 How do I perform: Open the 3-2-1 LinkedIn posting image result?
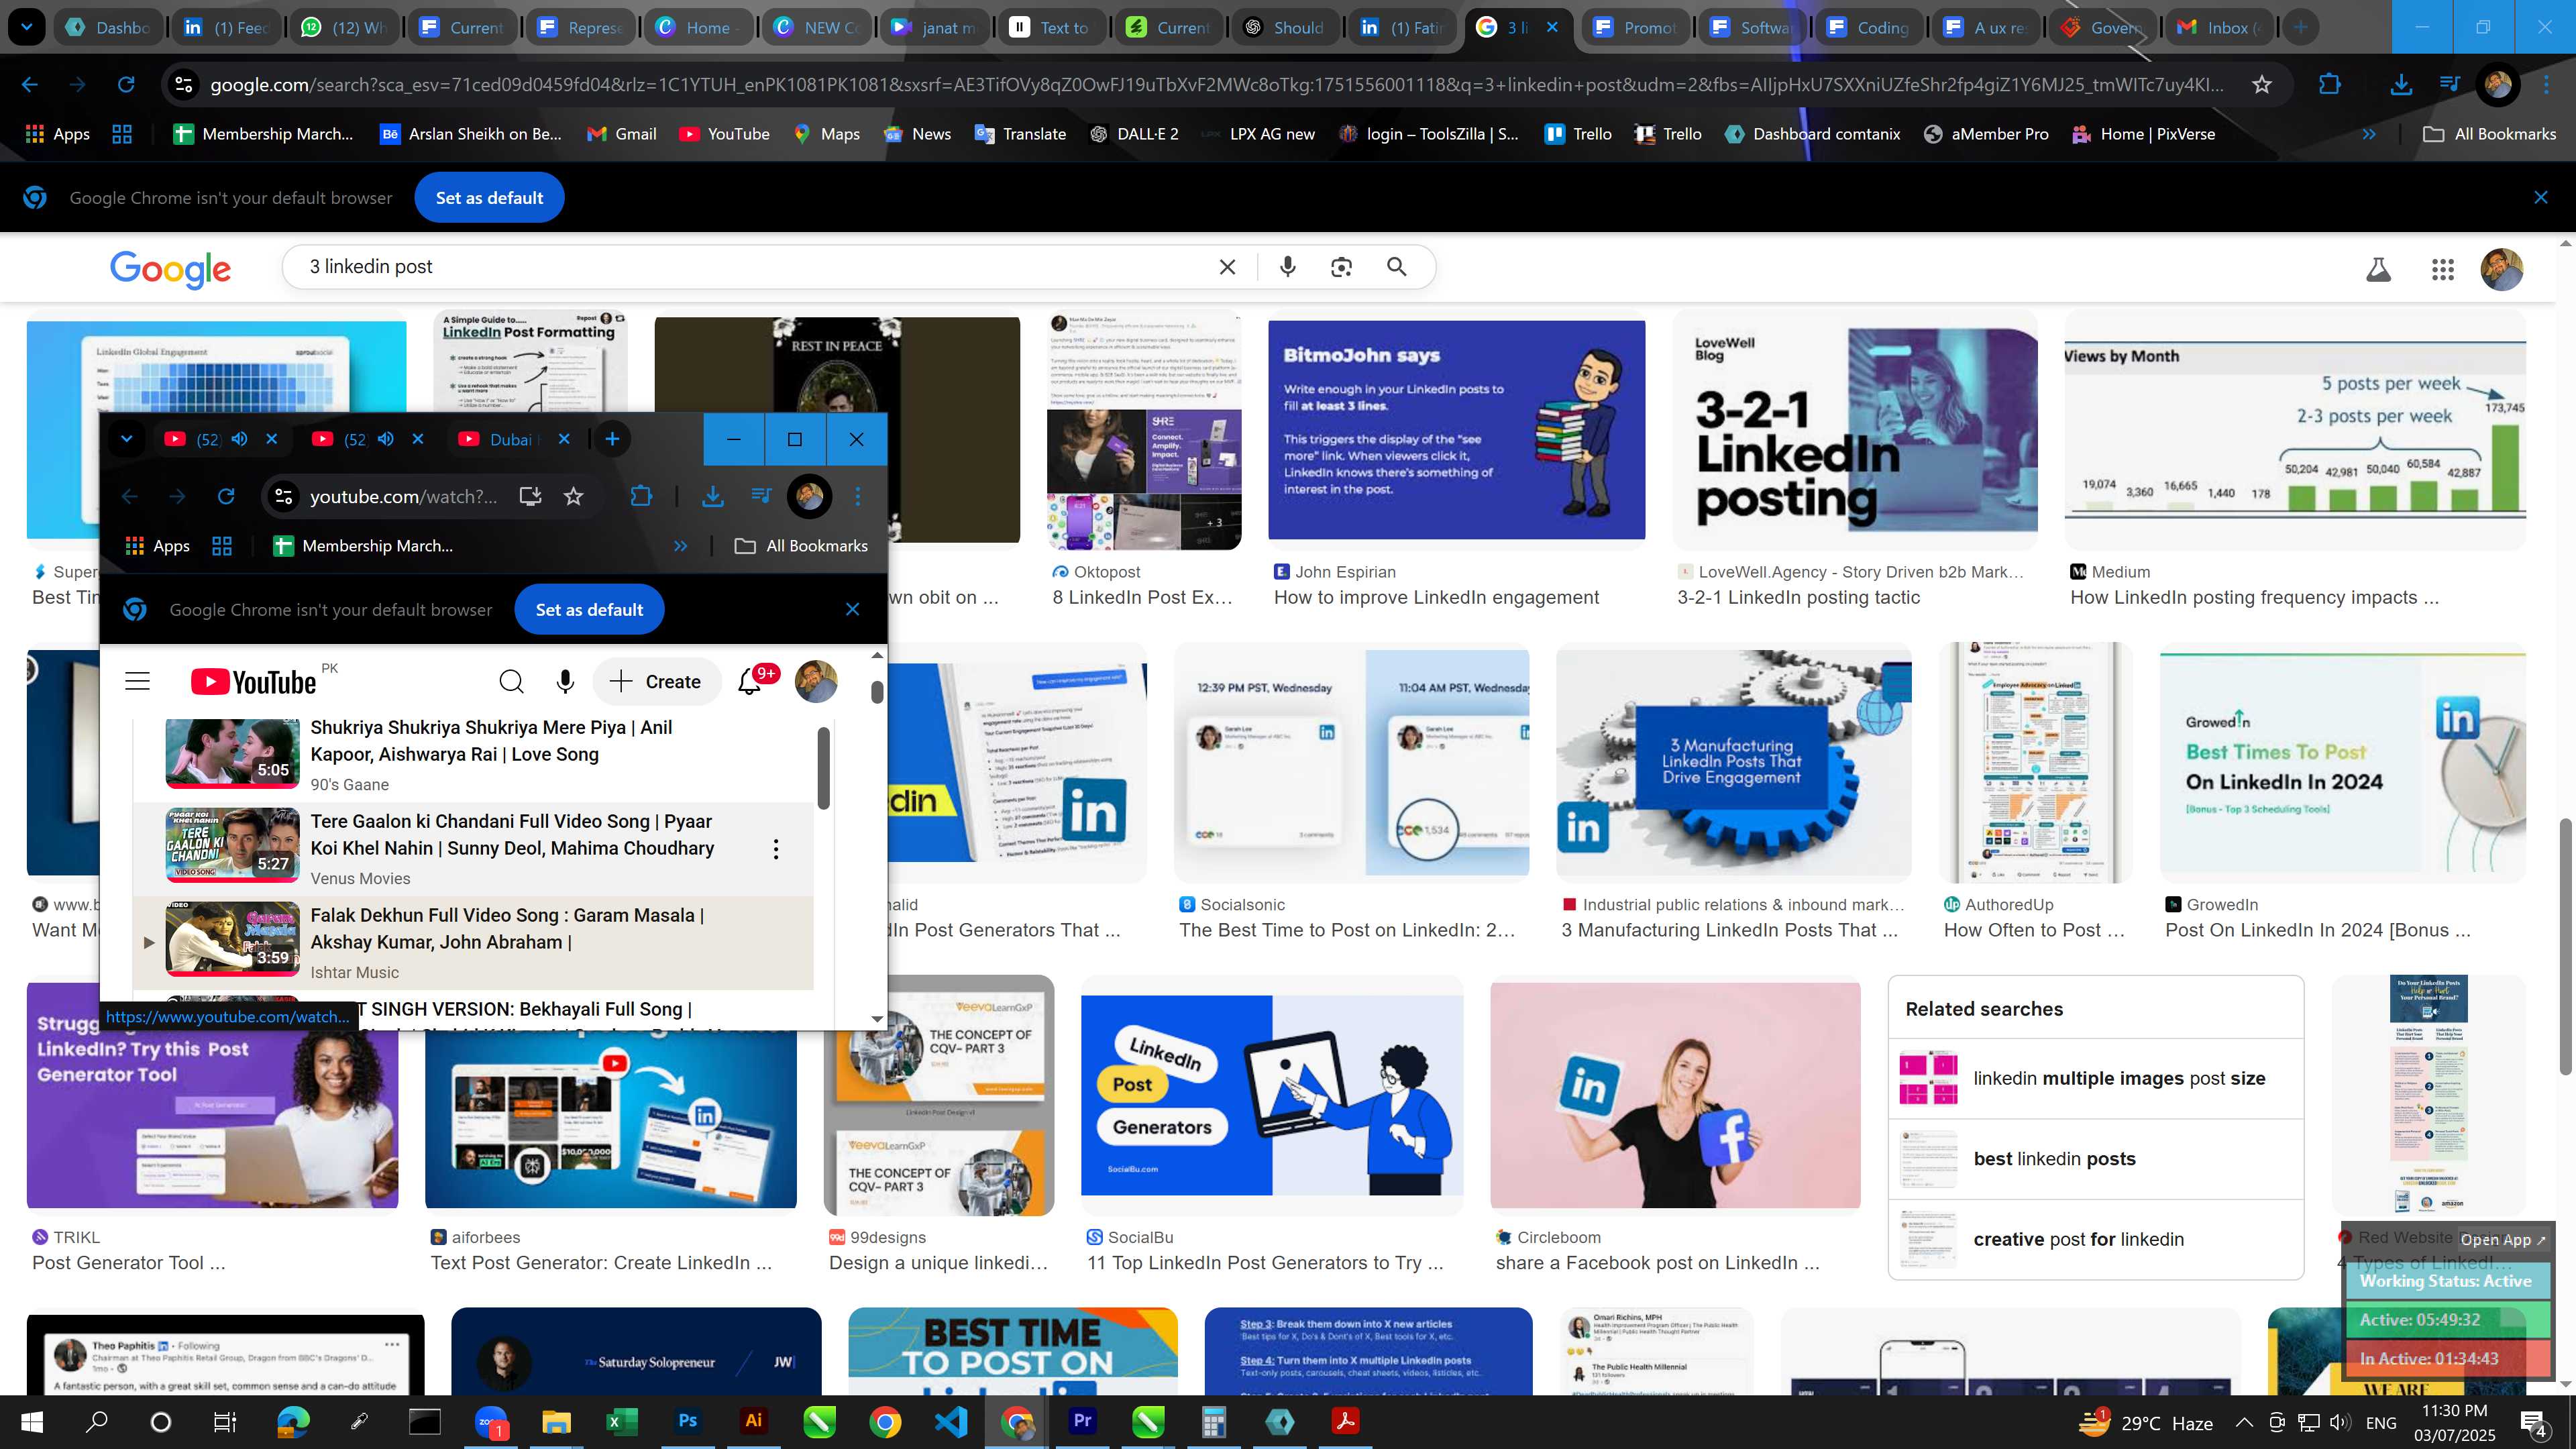point(1855,431)
